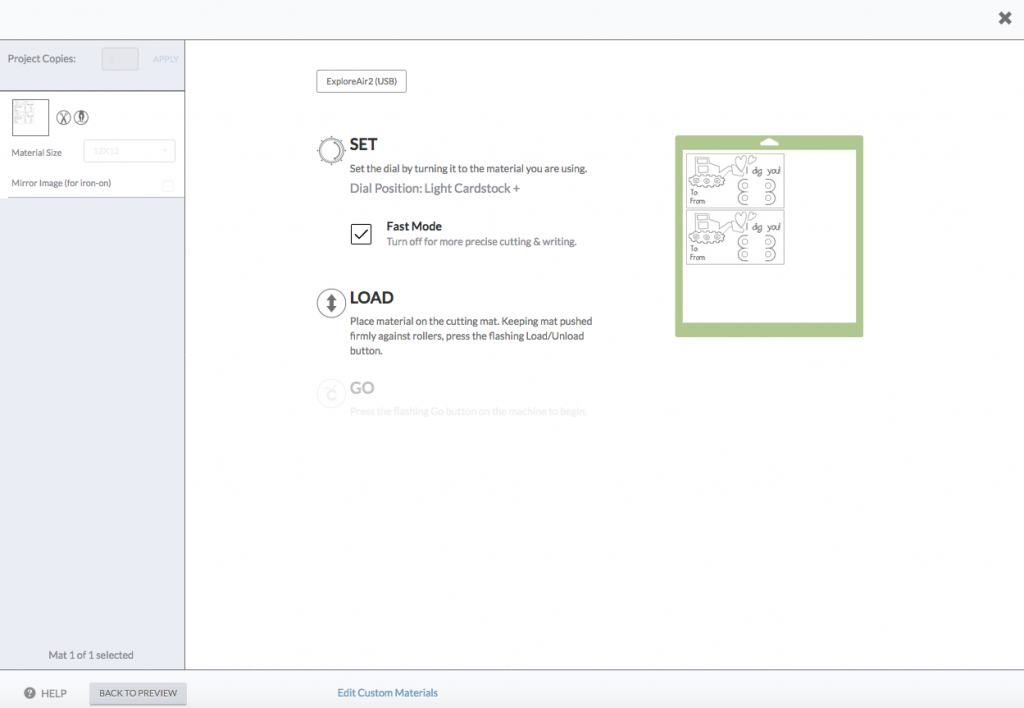Click the 'Fast Mode' label

pos(414,227)
